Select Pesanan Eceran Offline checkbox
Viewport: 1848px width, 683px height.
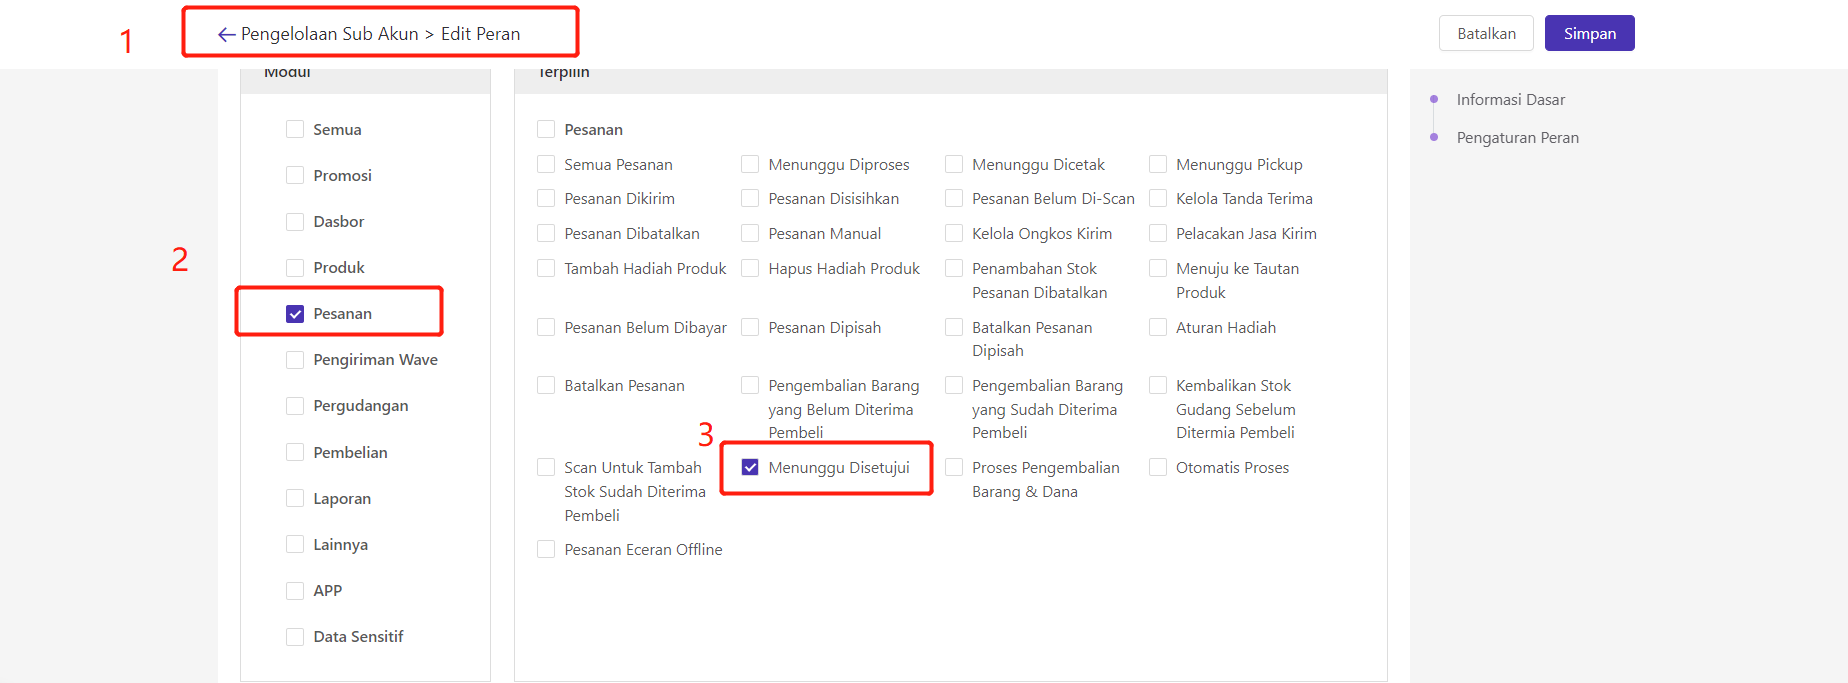pos(546,550)
